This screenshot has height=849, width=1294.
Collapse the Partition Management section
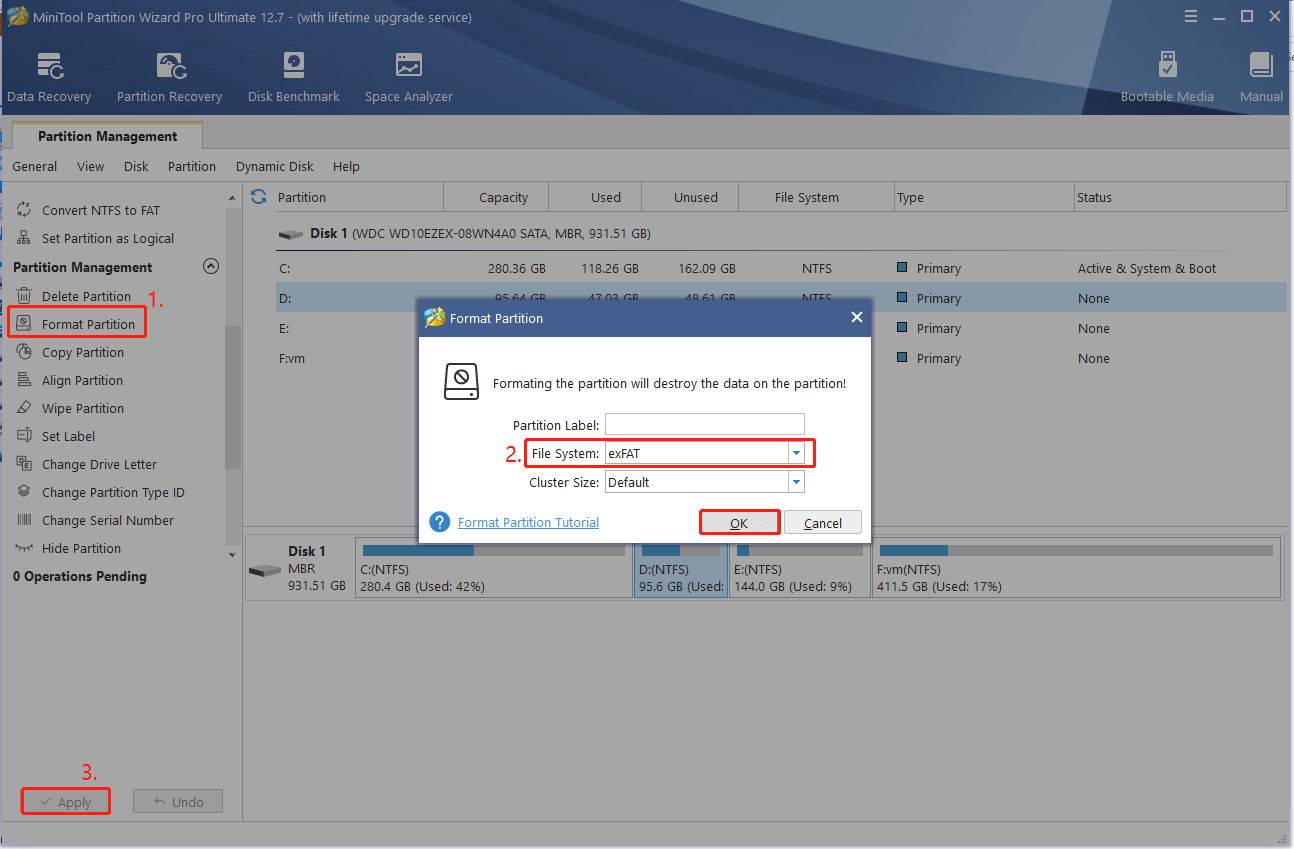tap(211, 266)
